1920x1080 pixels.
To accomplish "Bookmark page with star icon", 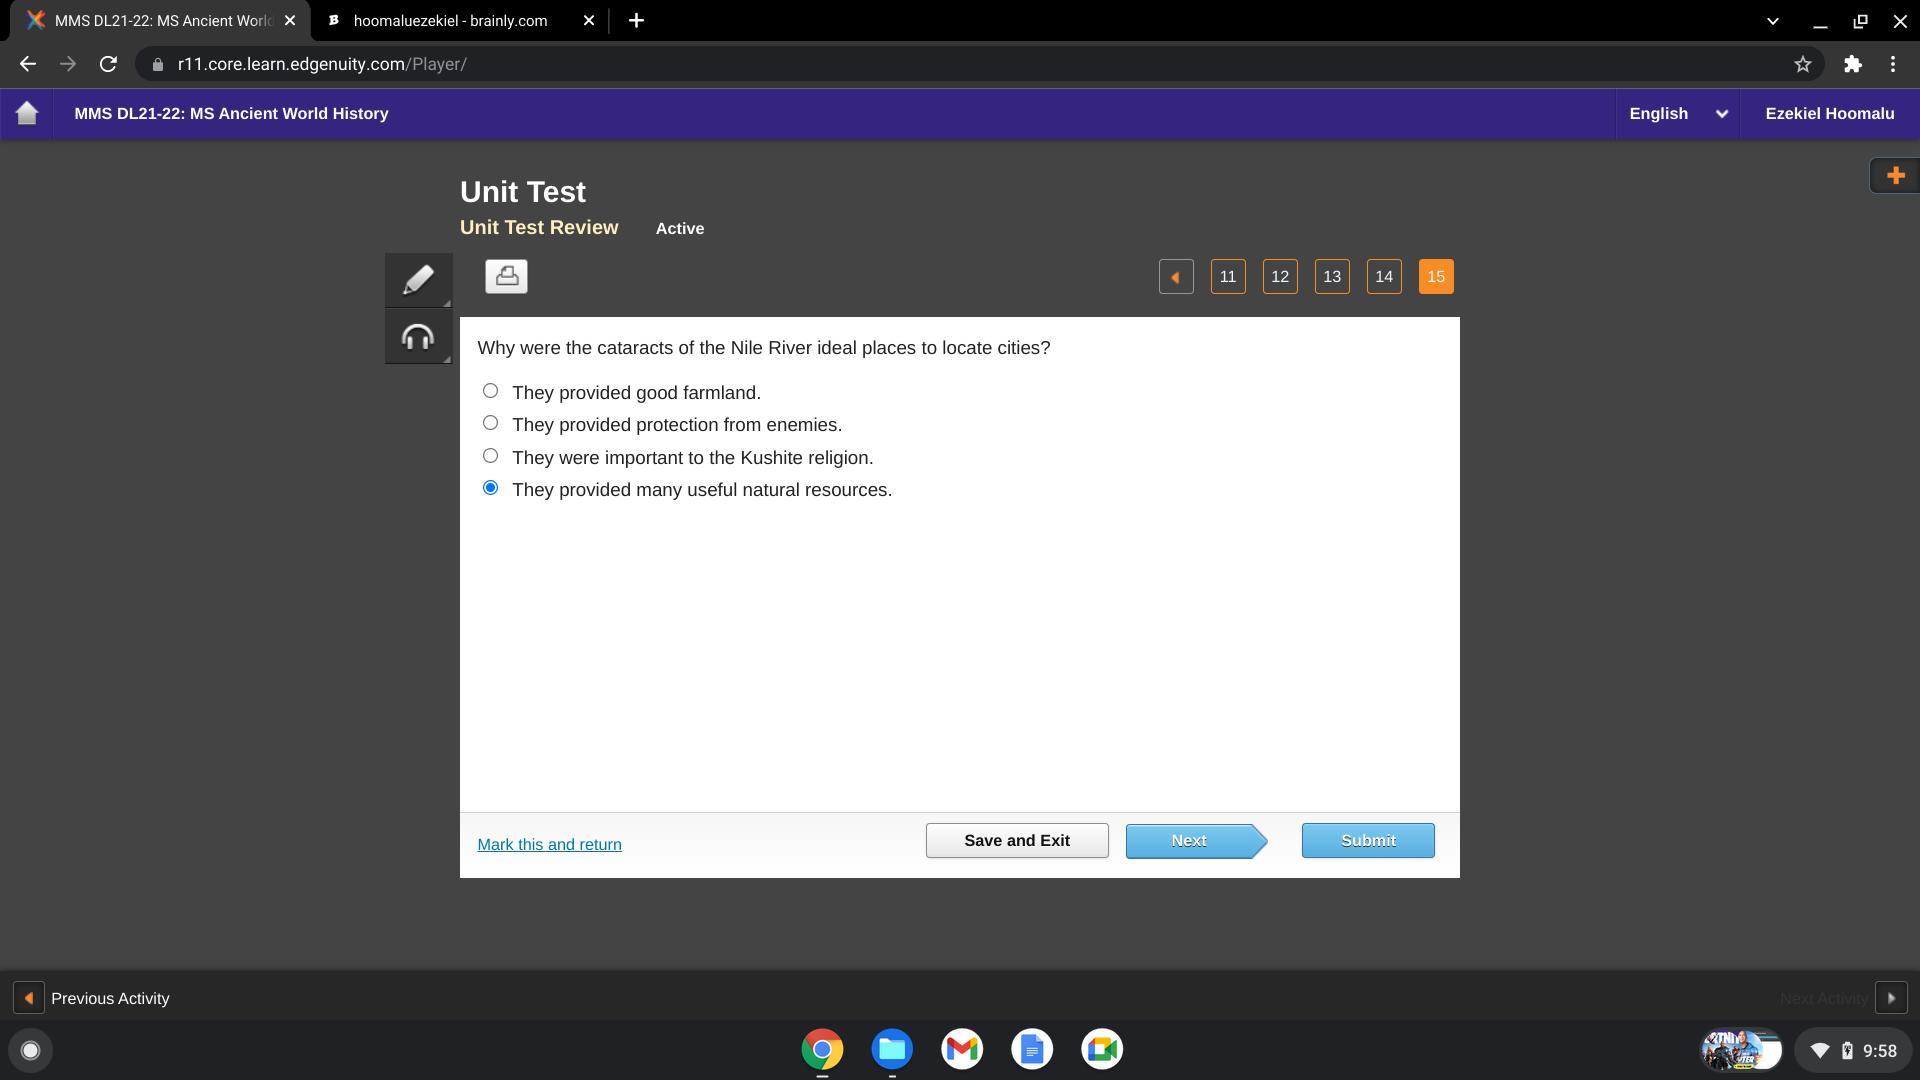I will (x=1802, y=64).
